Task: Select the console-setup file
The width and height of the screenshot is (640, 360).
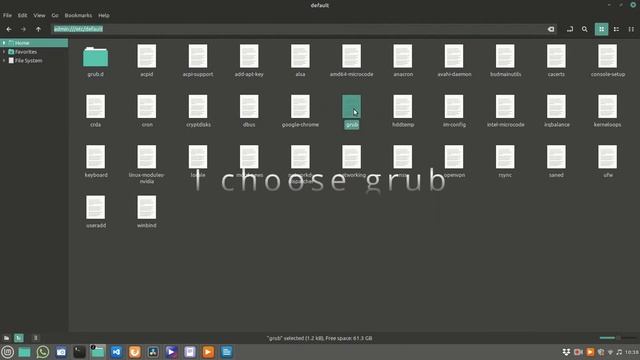Action: (x=608, y=61)
